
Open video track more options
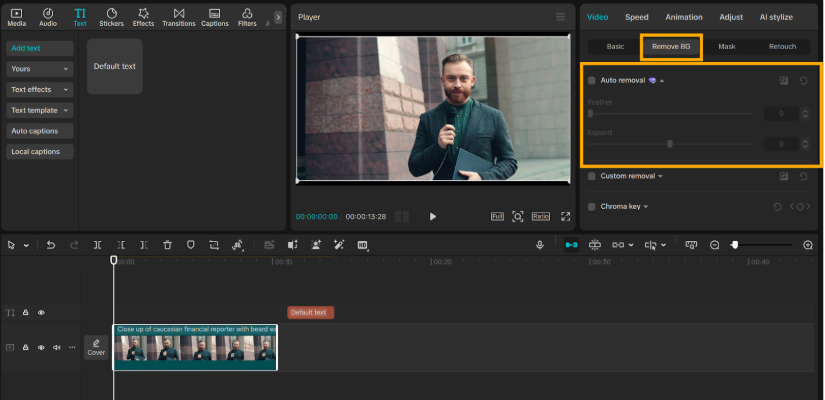pyautogui.click(x=72, y=347)
